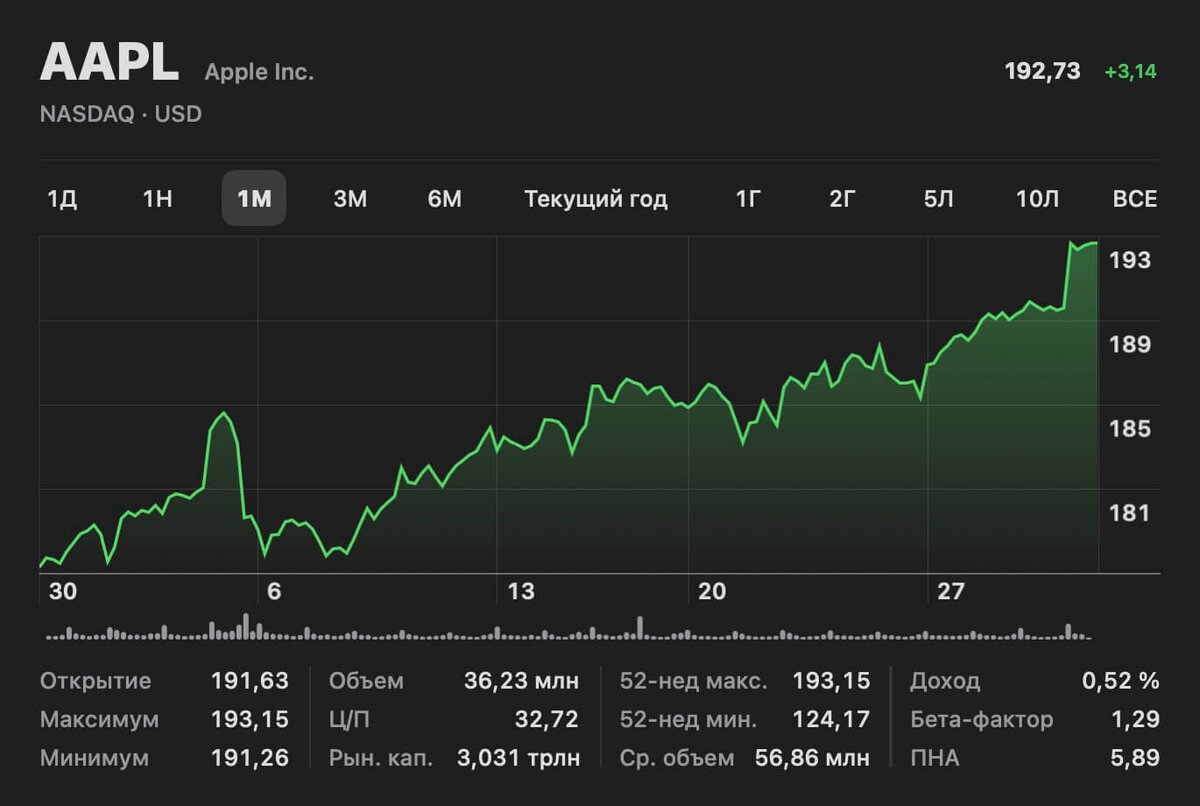Click the Ср. объем value 56,86 млн
This screenshot has height=806, width=1200.
(x=811, y=758)
